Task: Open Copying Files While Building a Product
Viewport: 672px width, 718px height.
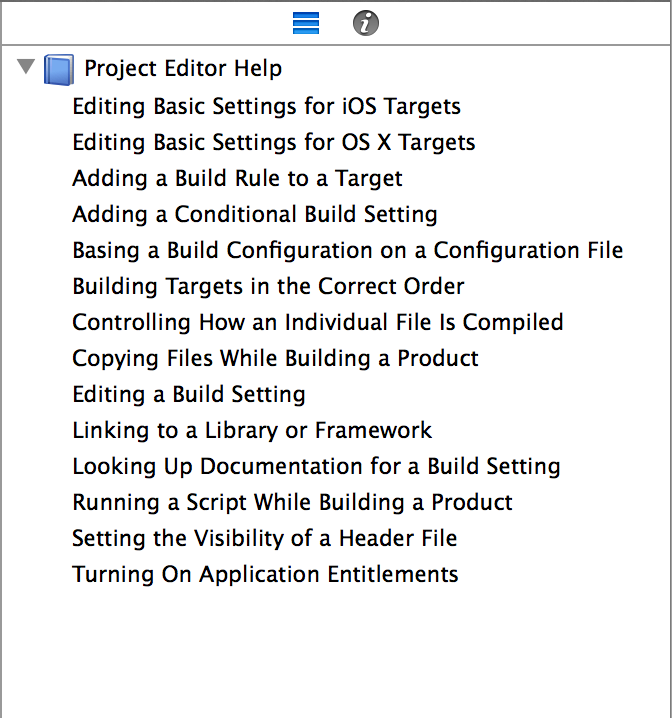Action: coord(275,358)
